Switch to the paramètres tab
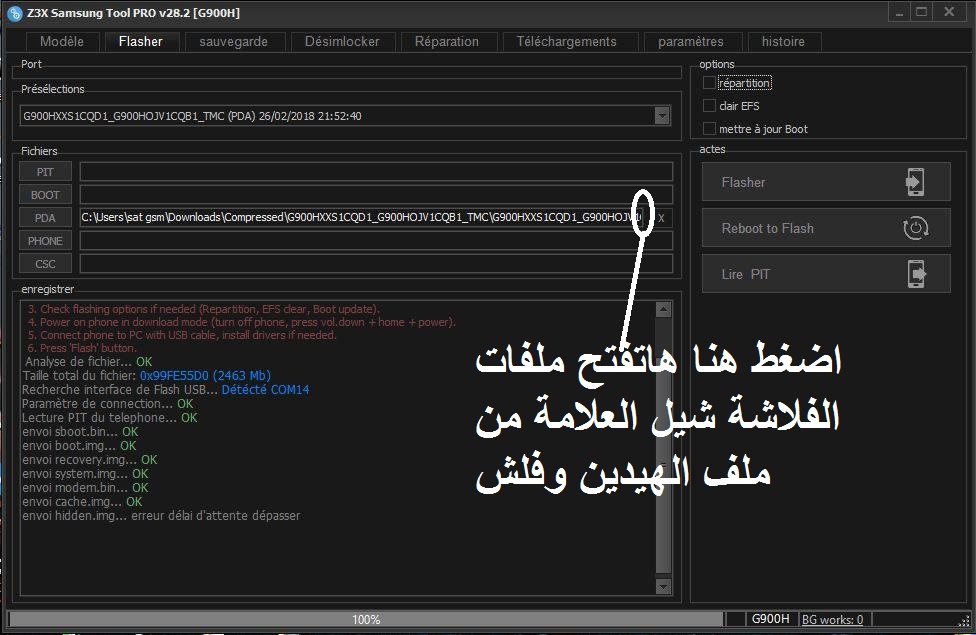 [691, 42]
